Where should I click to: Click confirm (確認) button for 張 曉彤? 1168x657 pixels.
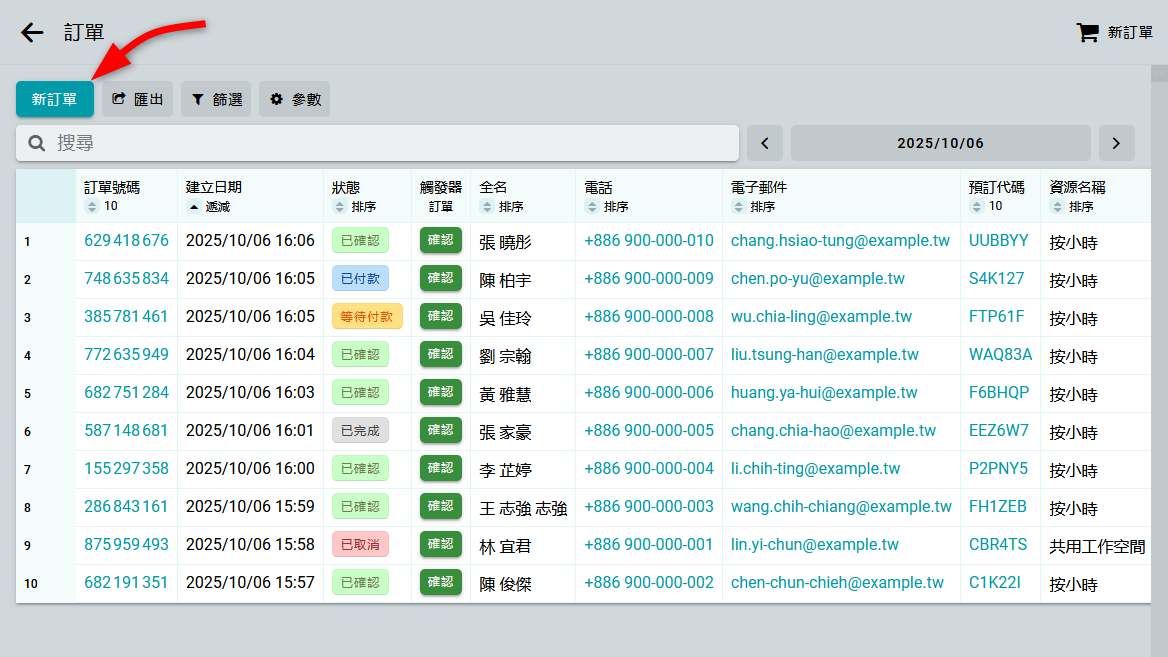pyautogui.click(x=441, y=240)
